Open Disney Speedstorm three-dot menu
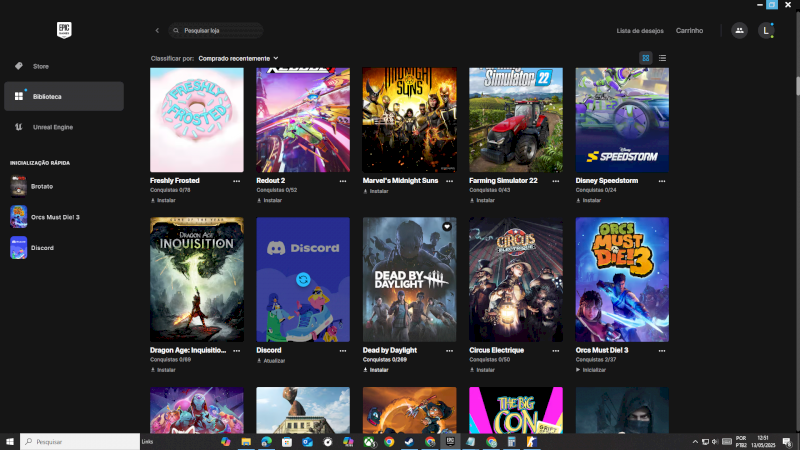The height and width of the screenshot is (450, 800). [x=662, y=181]
